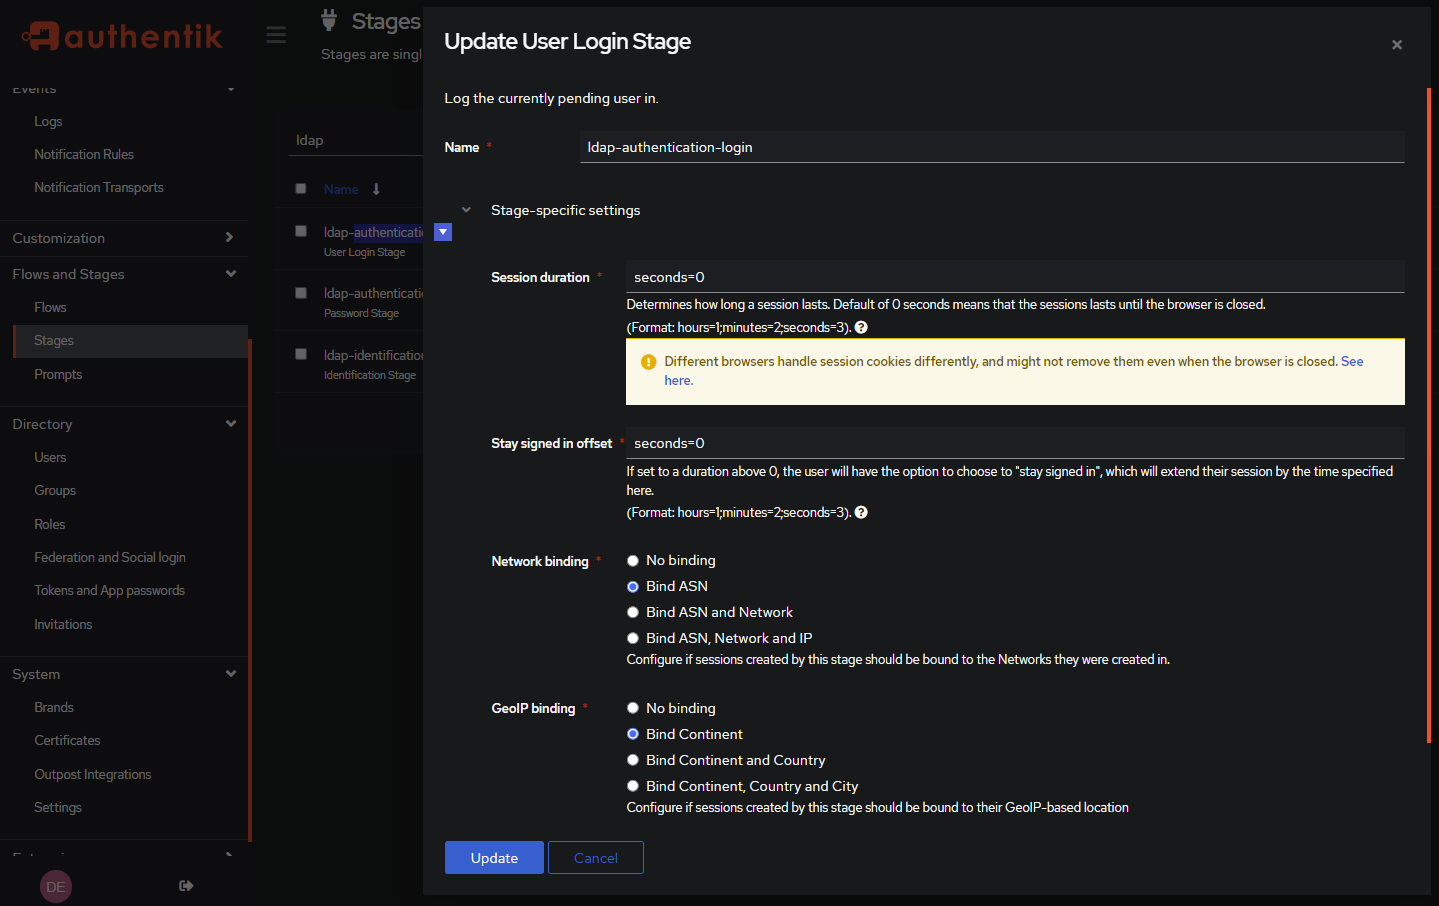Open the See here link in the alert
The width and height of the screenshot is (1439, 906).
(678, 380)
